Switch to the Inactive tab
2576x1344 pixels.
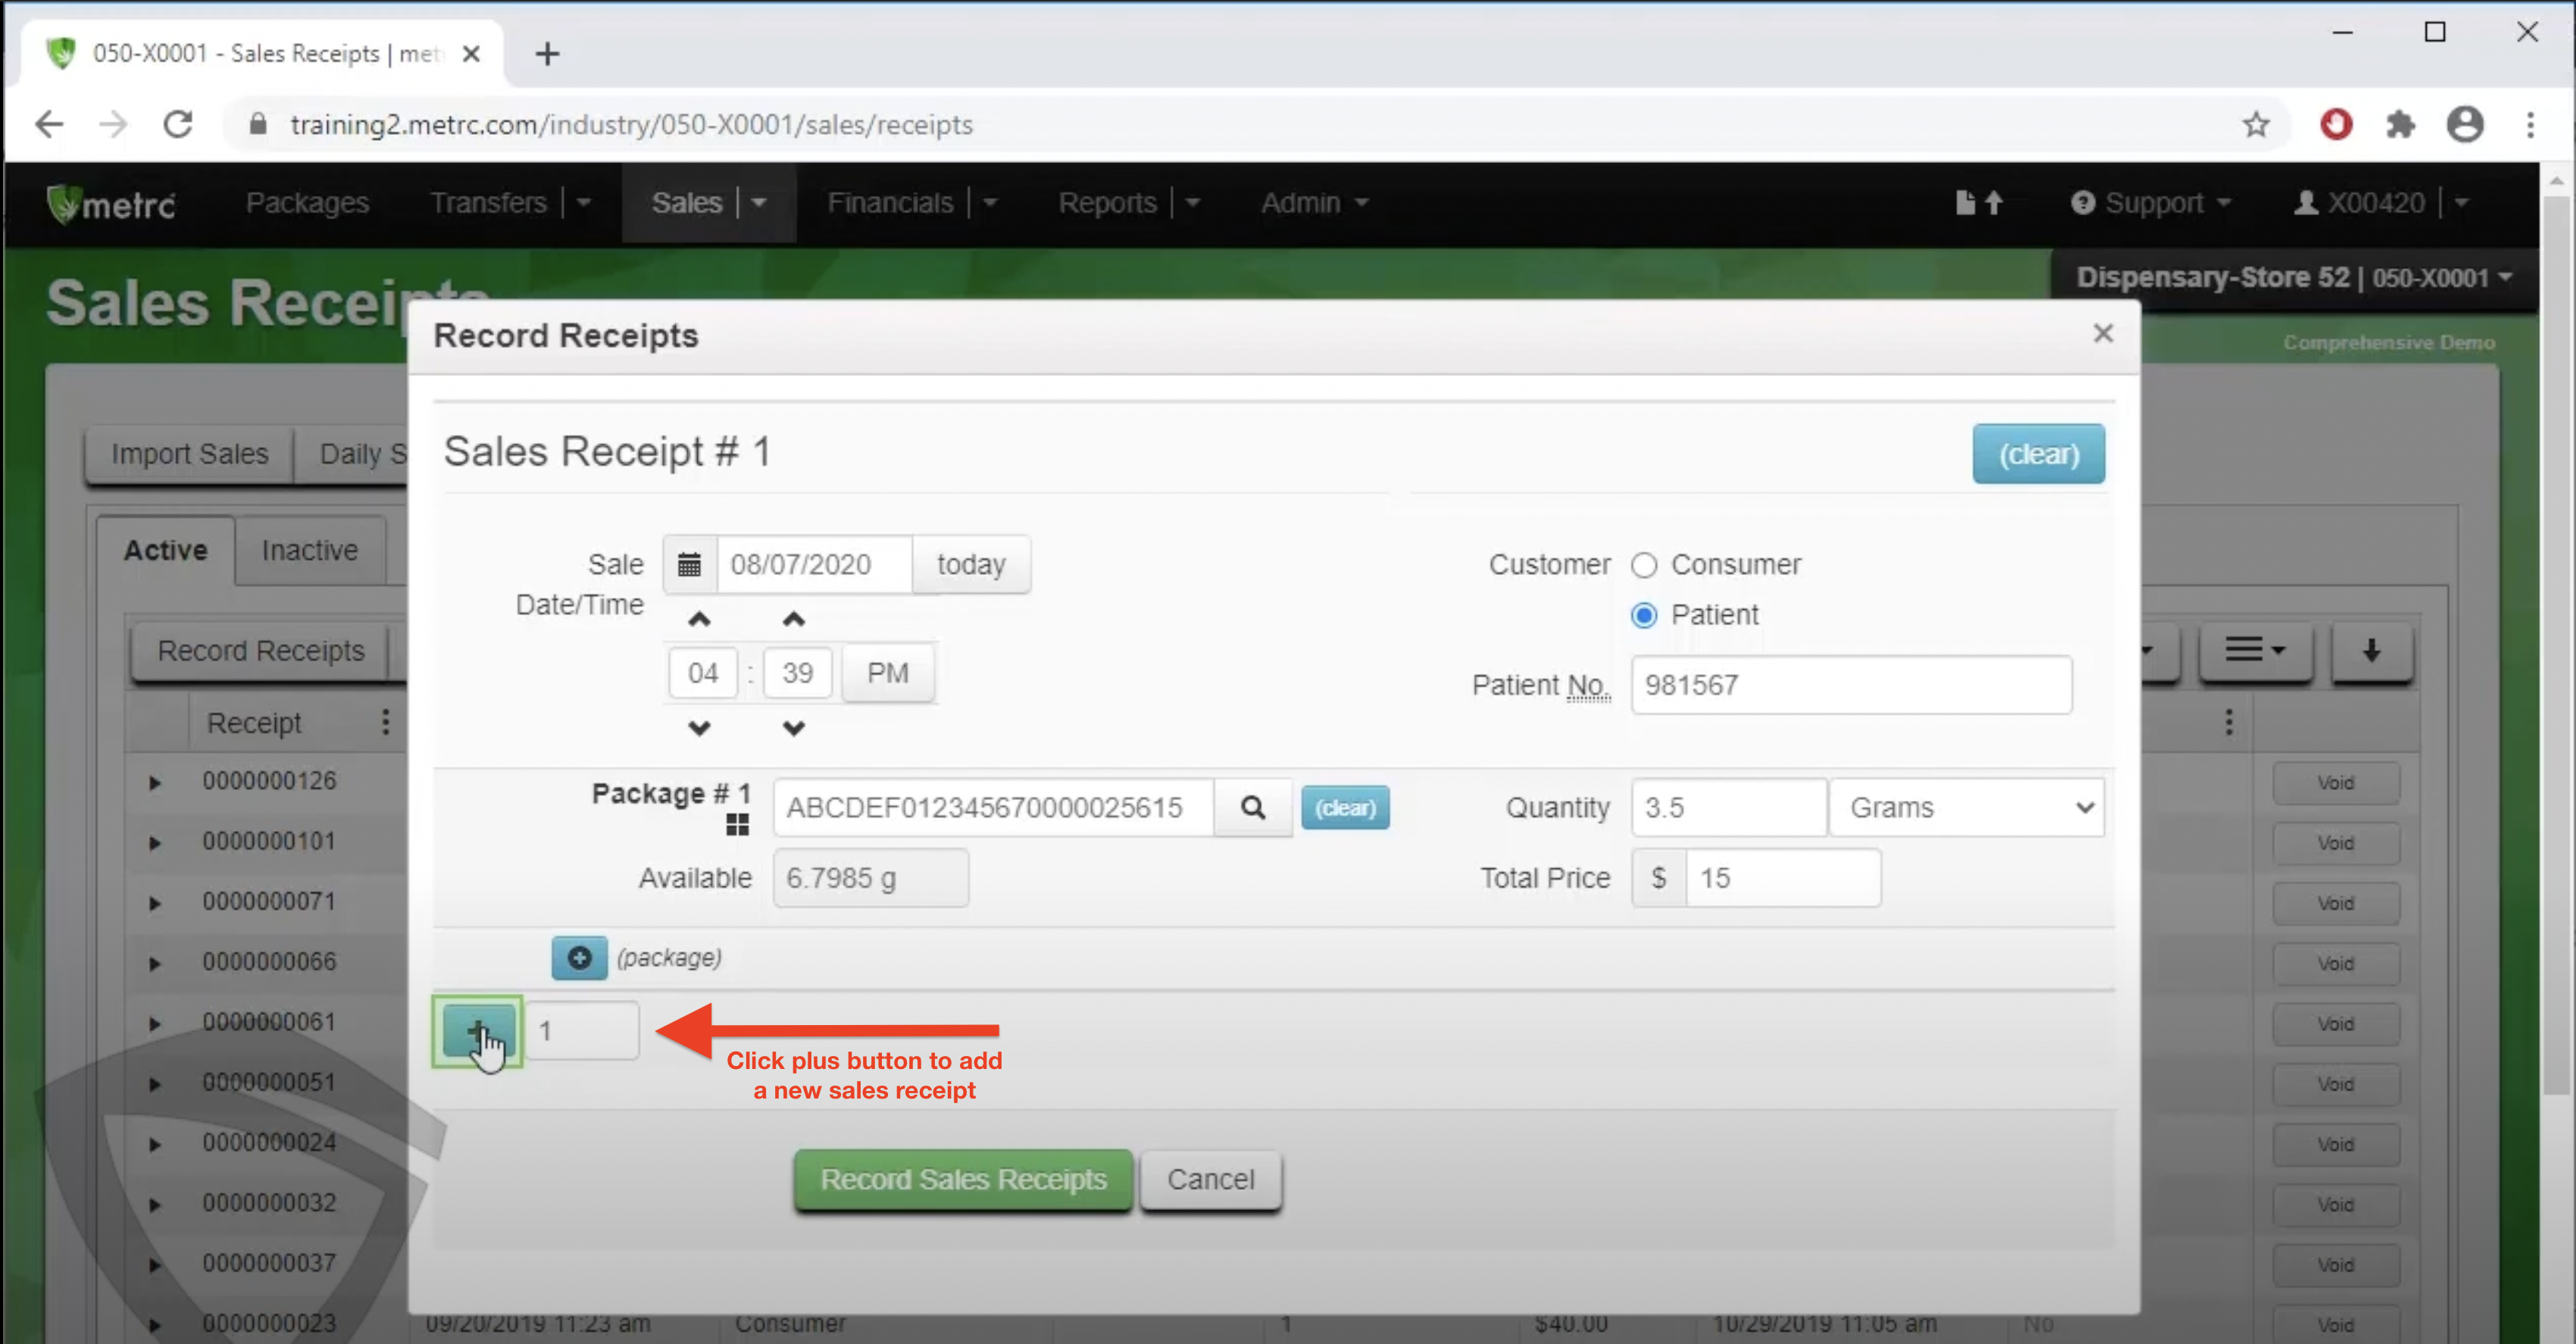coord(309,550)
